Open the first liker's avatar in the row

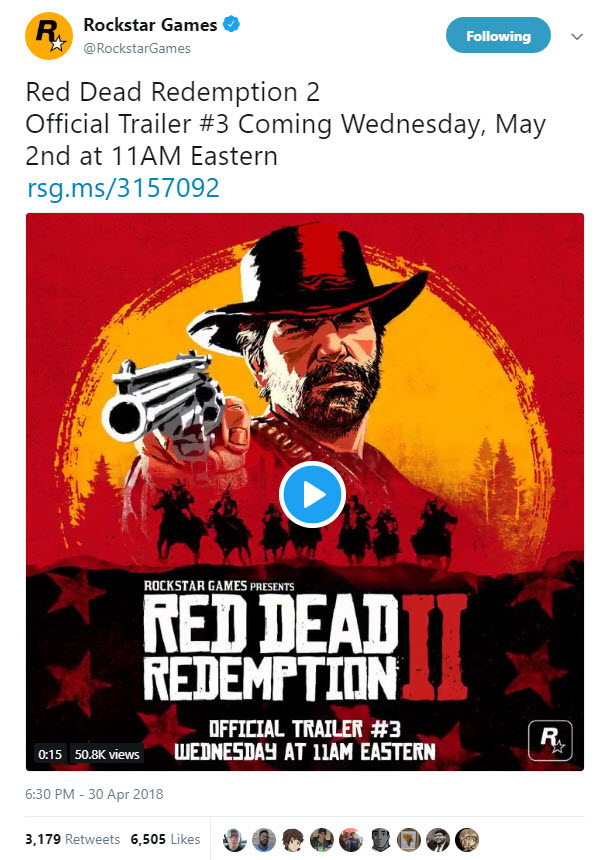pos(233,839)
